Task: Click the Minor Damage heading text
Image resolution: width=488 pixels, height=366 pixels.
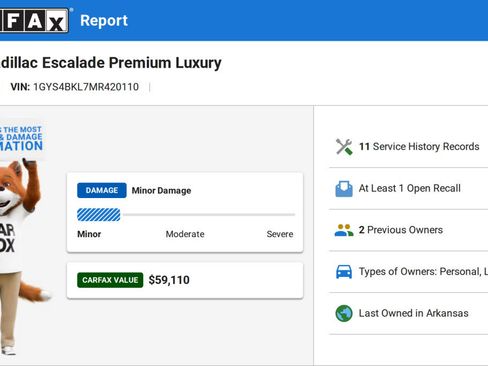Action: point(161,191)
